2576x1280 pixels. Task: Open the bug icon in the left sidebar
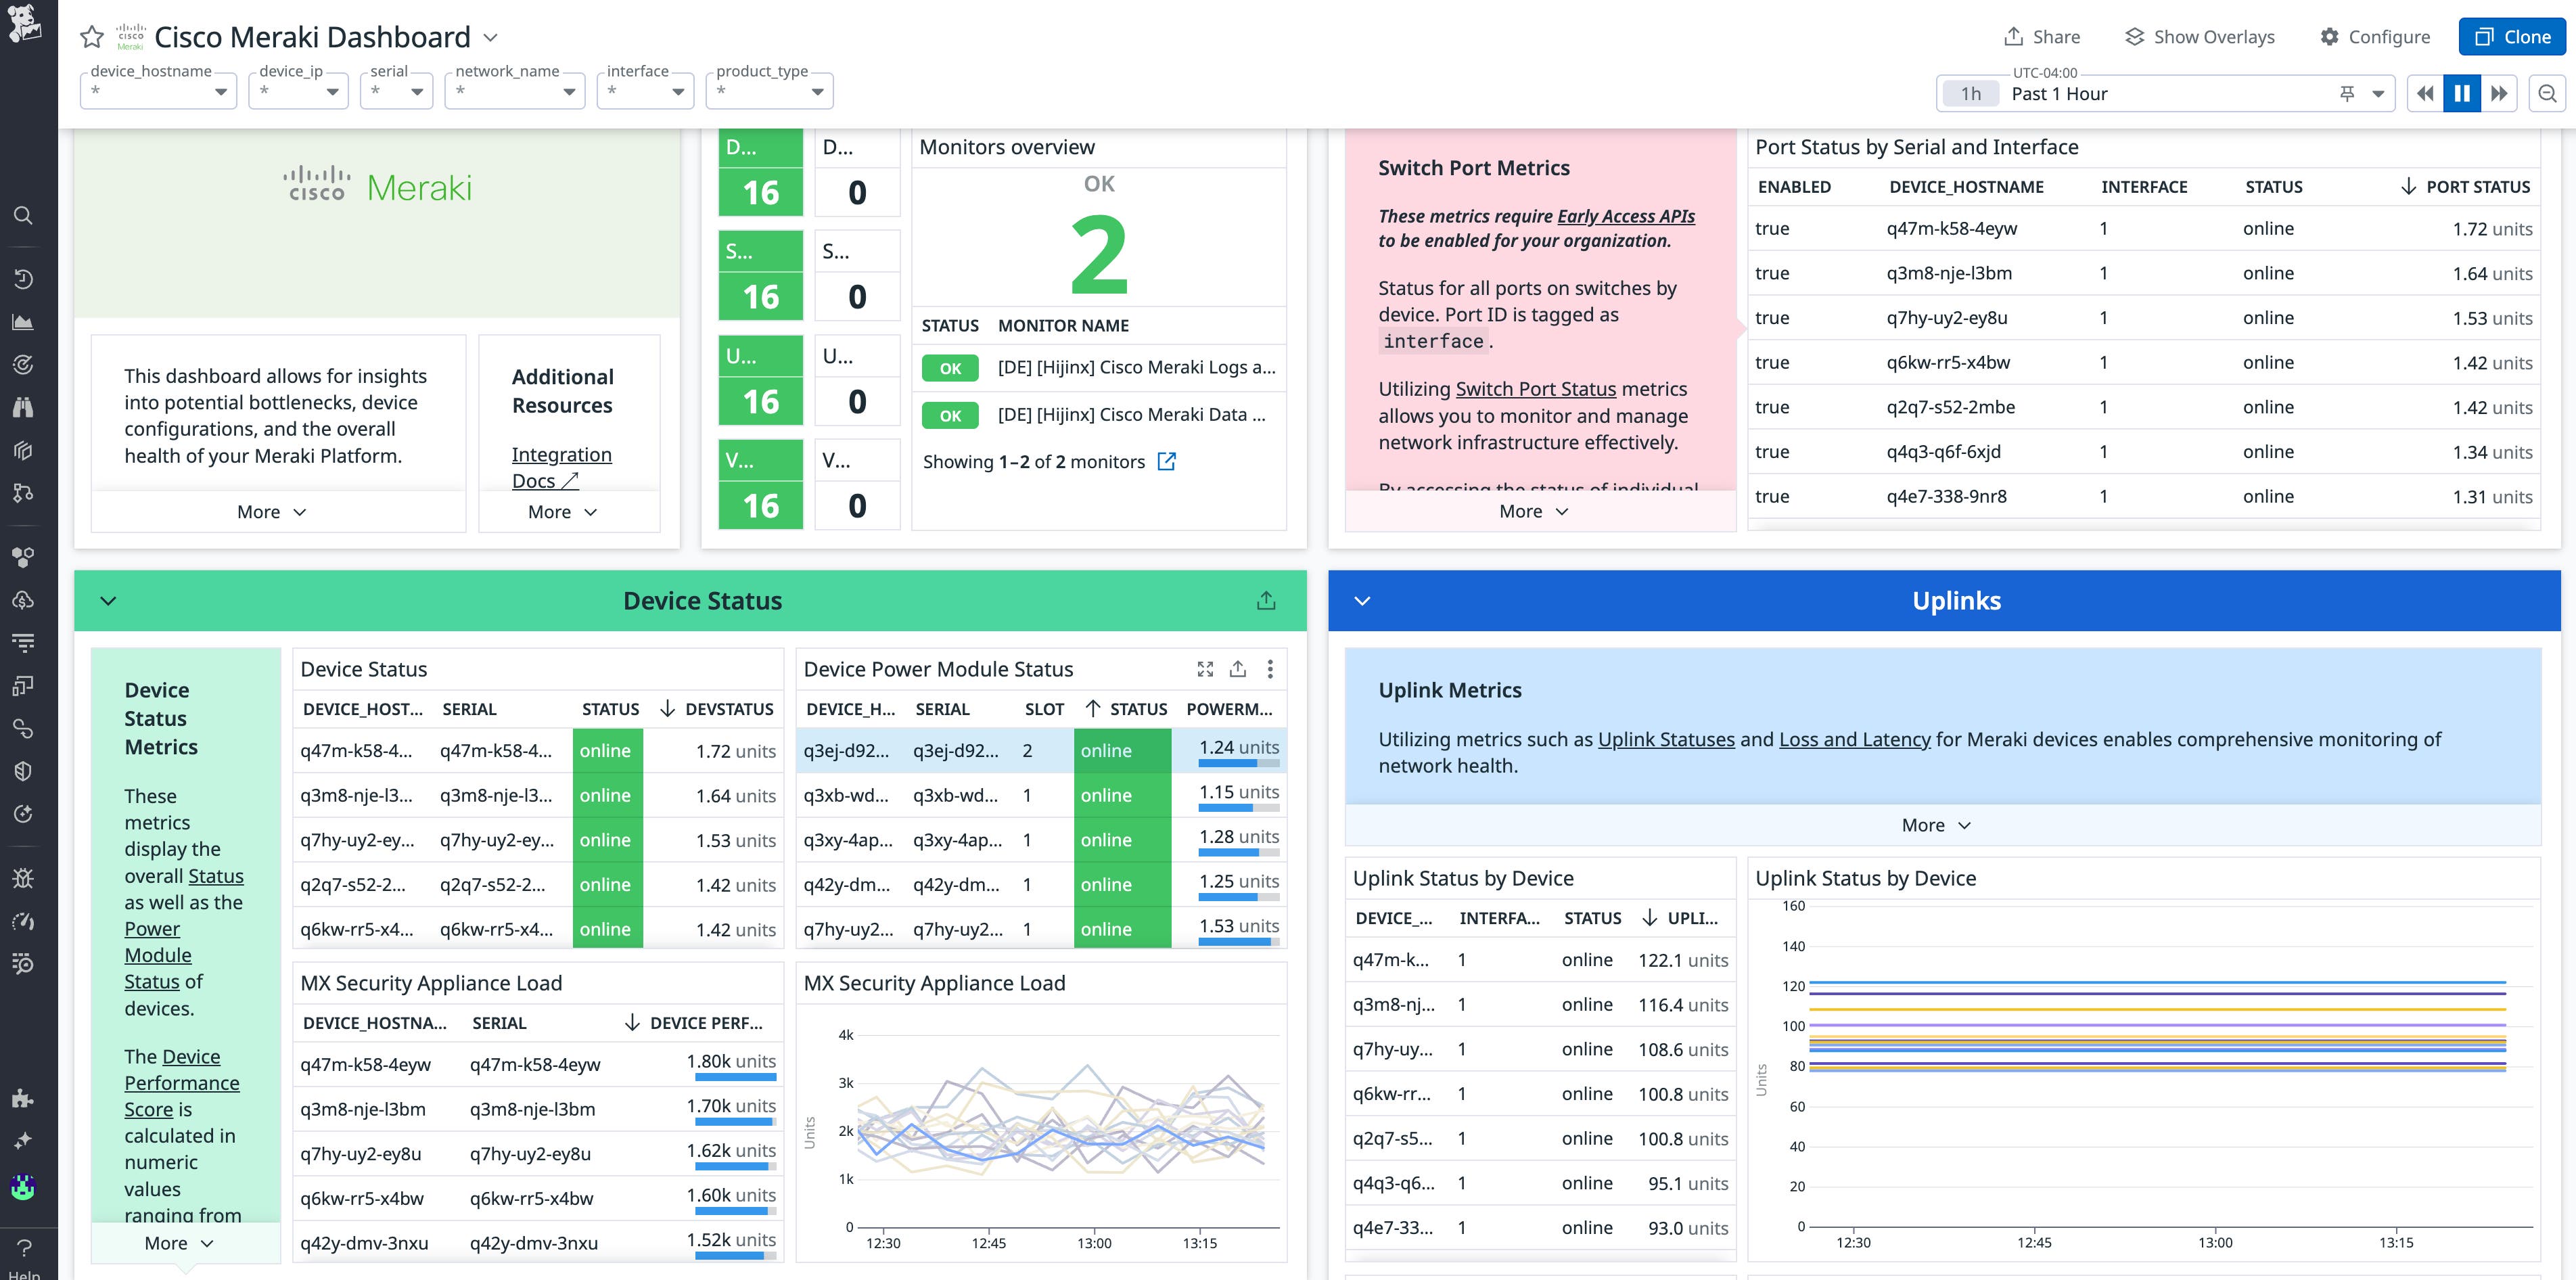(x=23, y=878)
